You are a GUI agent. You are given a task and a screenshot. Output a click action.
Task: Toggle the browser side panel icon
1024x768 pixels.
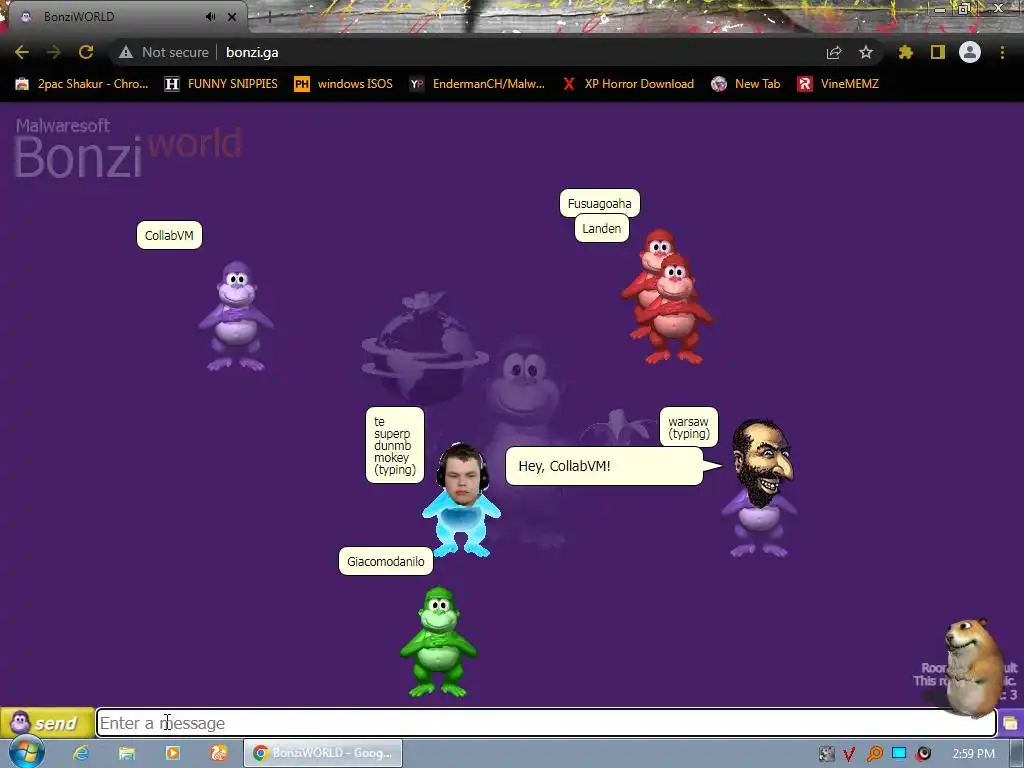point(938,52)
